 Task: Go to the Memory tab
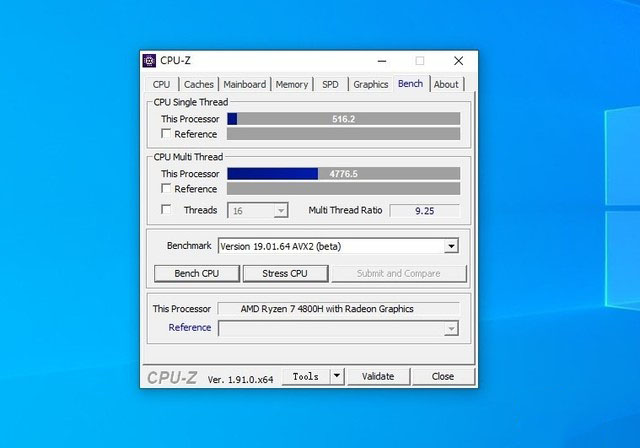[x=292, y=84]
